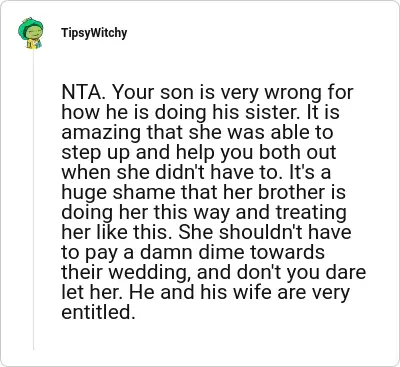
Task: Click the line "her like this. She shouldn't have"
Action: coord(206,232)
